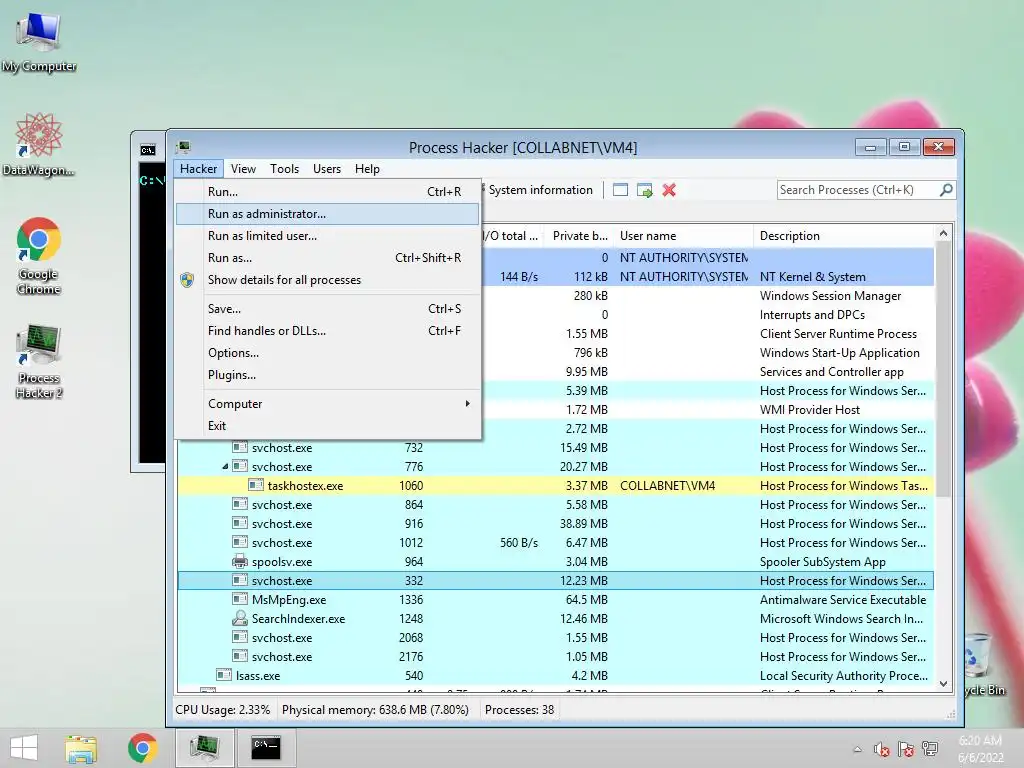The height and width of the screenshot is (768, 1024).
Task: Click muted volume tray icon
Action: pos(882,750)
